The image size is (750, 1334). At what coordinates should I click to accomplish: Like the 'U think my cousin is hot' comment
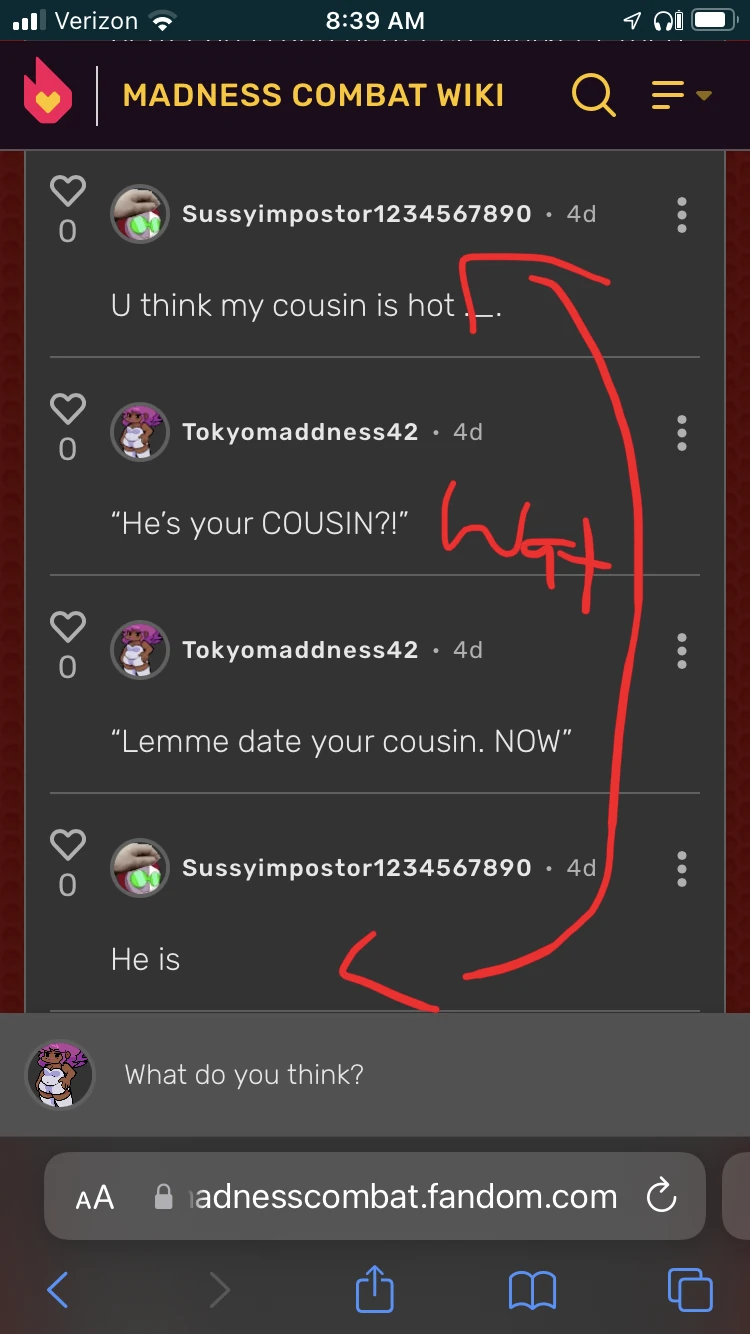coord(68,191)
